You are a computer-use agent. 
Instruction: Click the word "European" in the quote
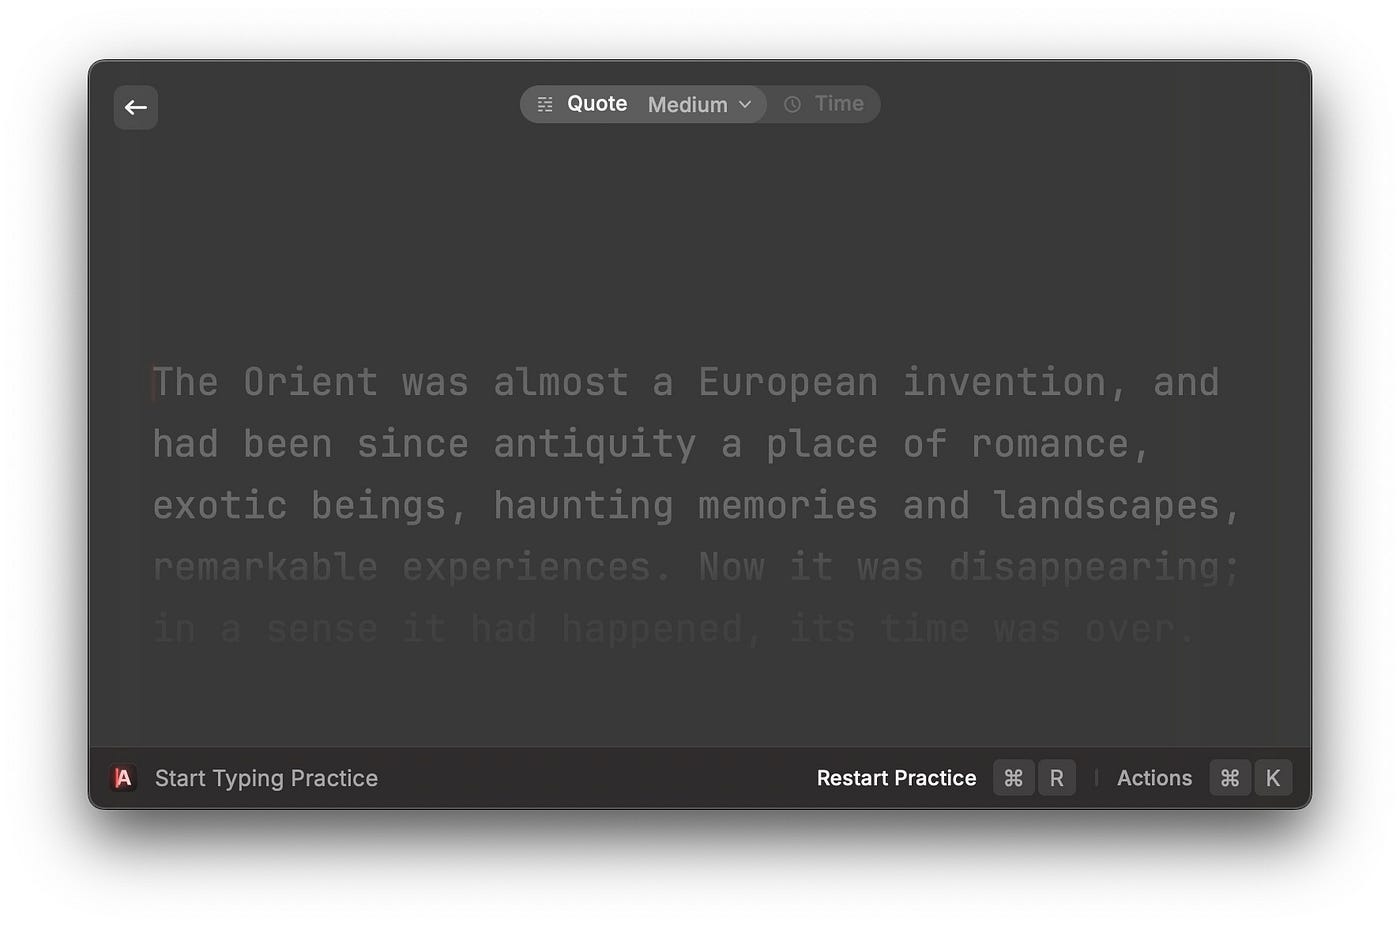click(788, 383)
